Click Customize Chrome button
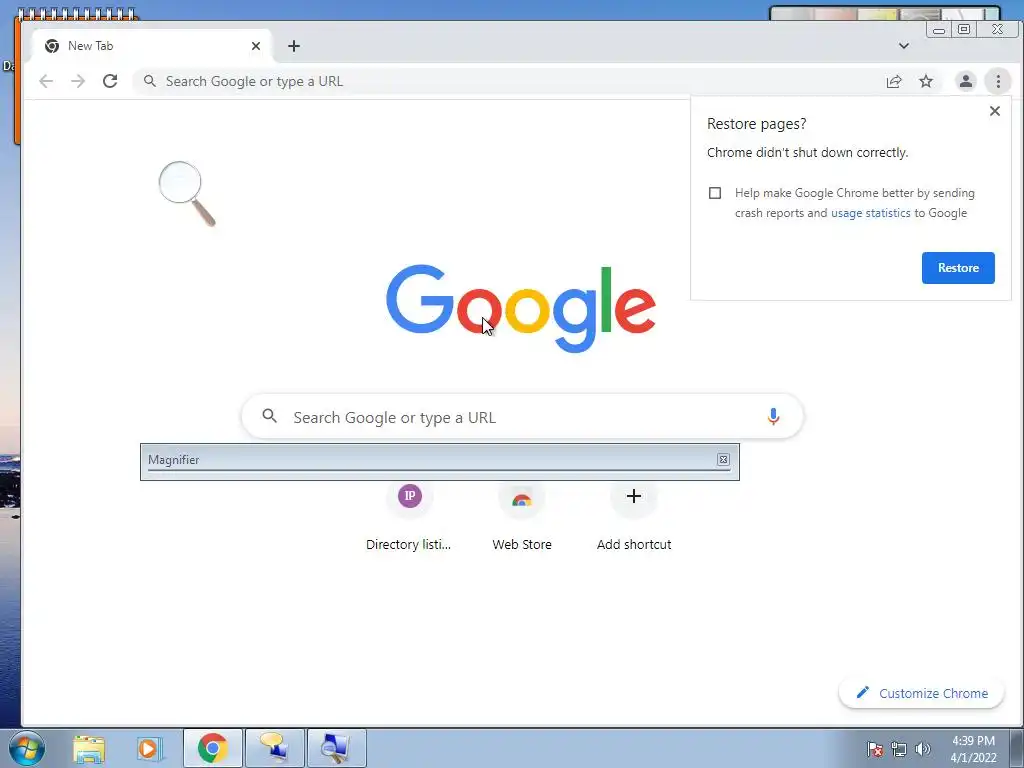The width and height of the screenshot is (1024, 768). 921,693
